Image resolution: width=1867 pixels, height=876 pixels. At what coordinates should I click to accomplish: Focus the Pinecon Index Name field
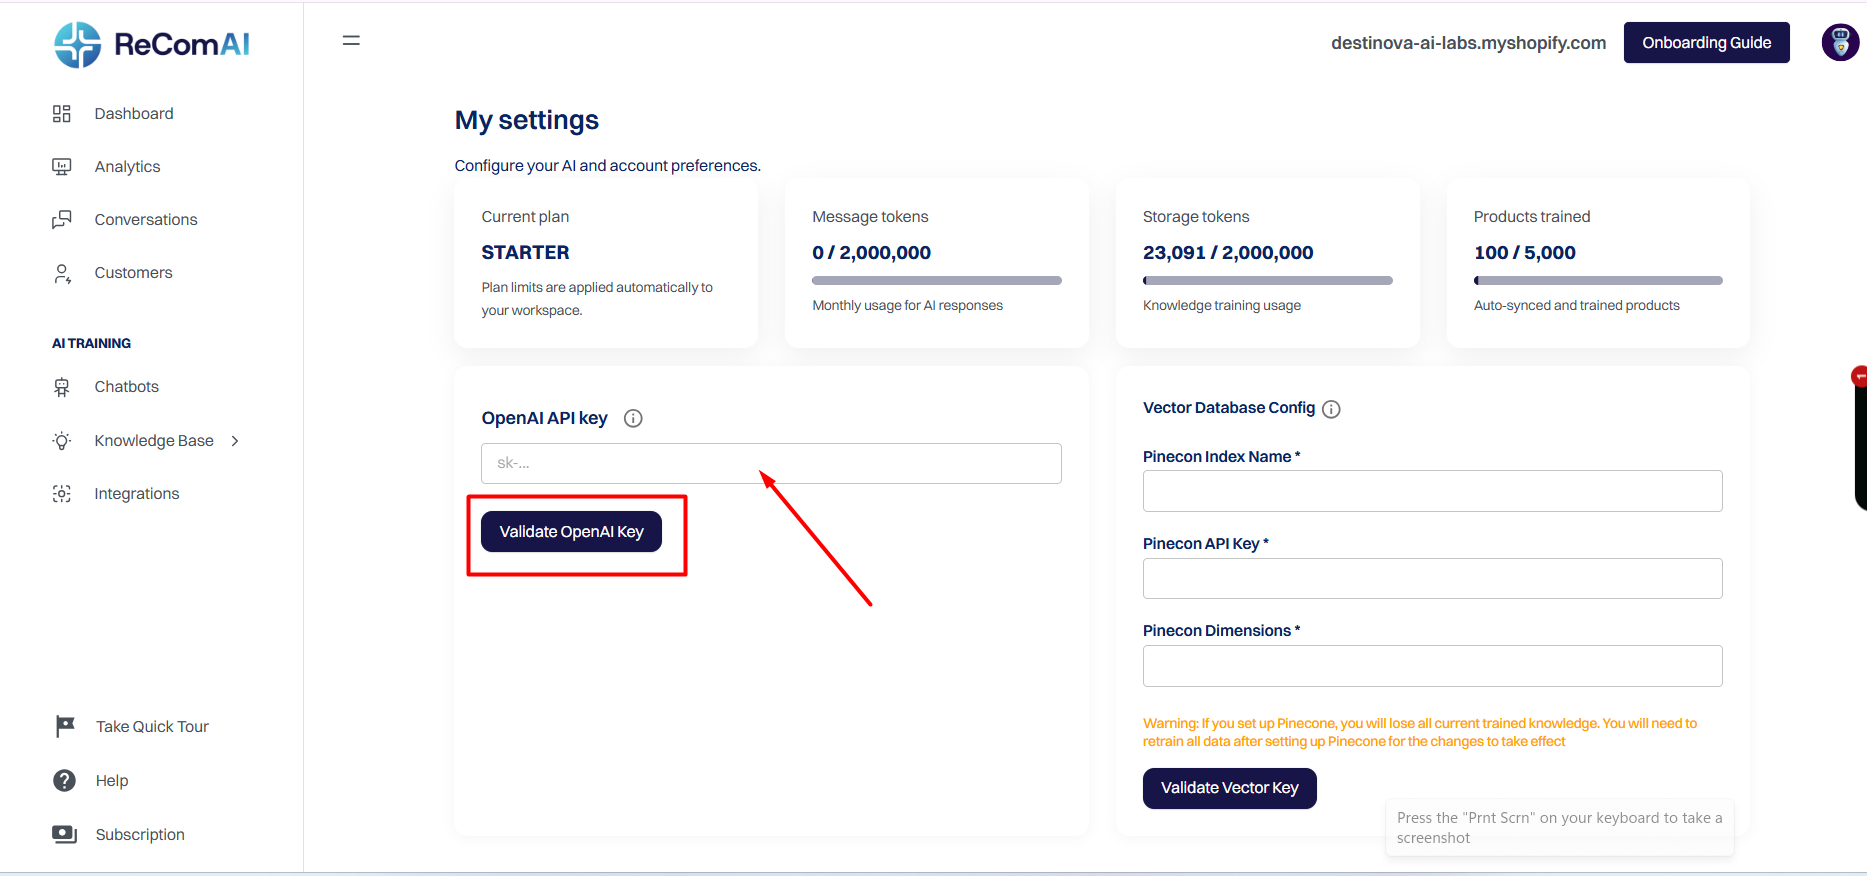pos(1432,491)
